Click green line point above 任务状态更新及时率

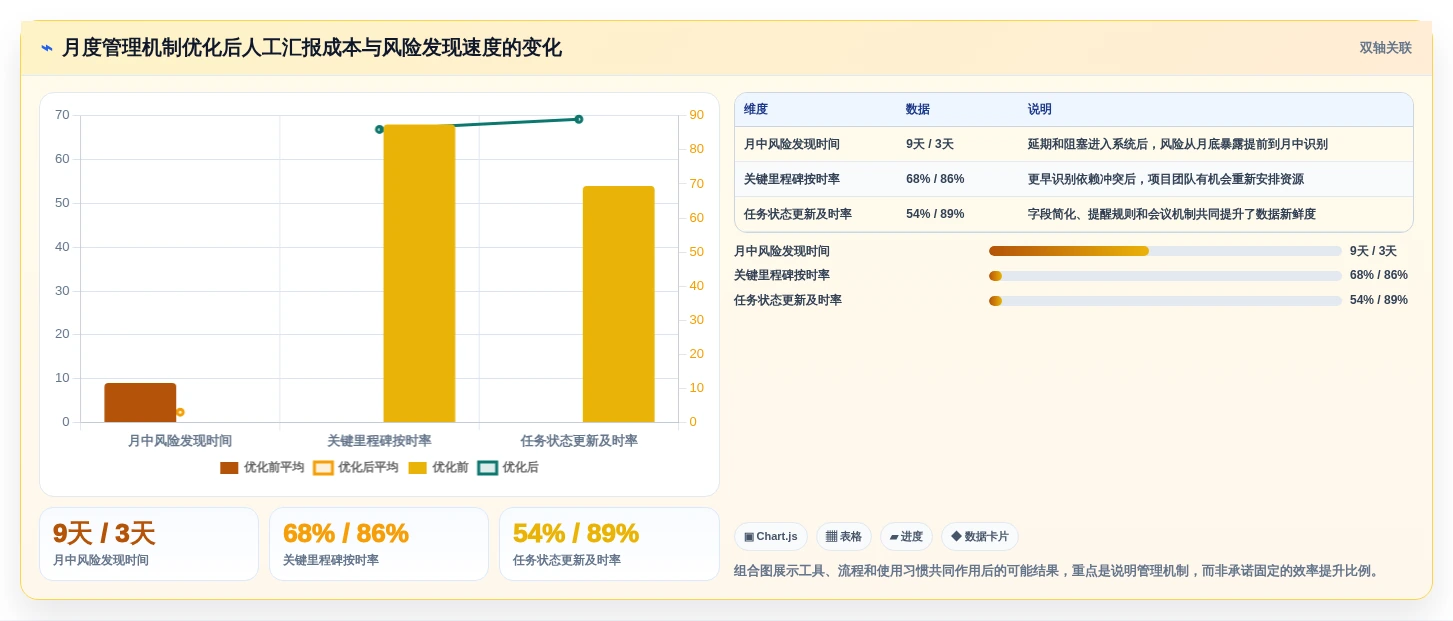579,119
